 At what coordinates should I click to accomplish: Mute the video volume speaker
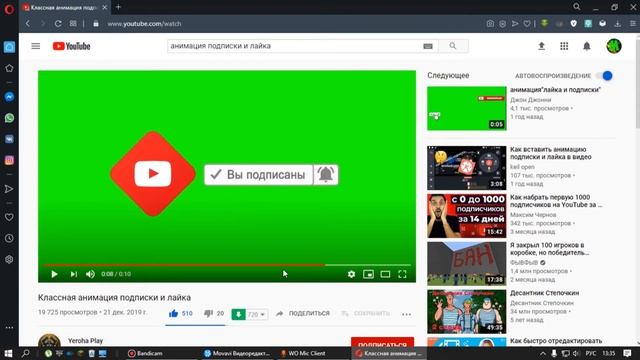click(91, 274)
